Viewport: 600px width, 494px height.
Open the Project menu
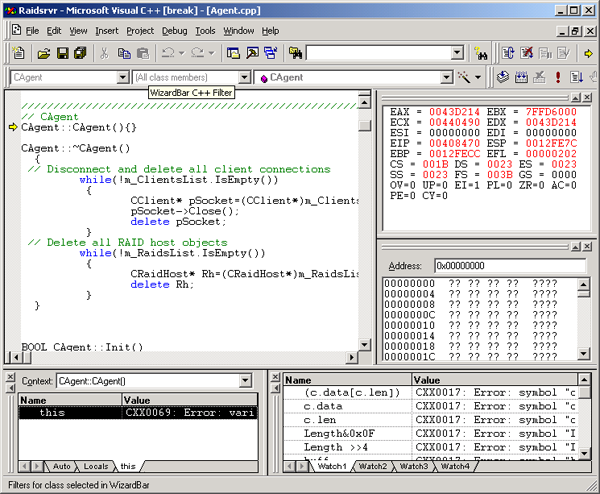tap(140, 31)
